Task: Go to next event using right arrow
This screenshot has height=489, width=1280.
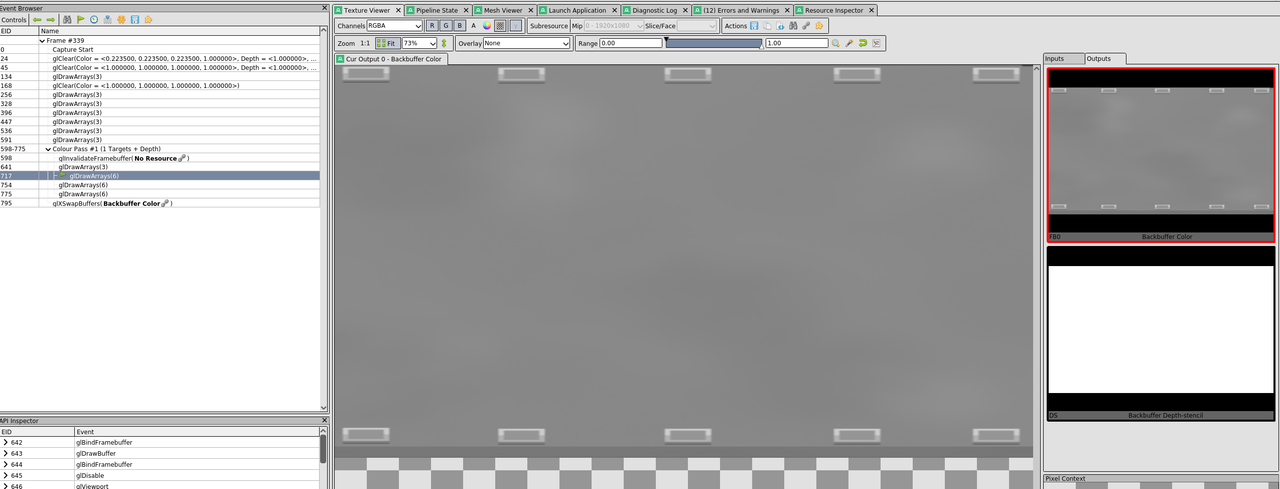Action: 50,19
